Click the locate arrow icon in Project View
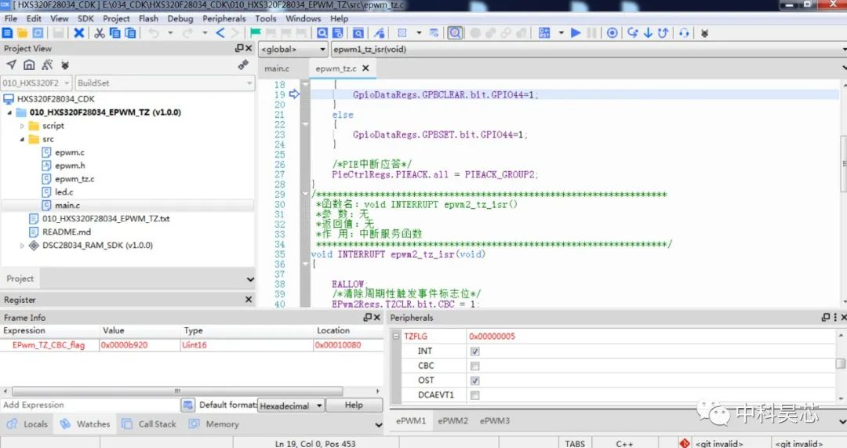This screenshot has width=847, height=448. point(11,65)
